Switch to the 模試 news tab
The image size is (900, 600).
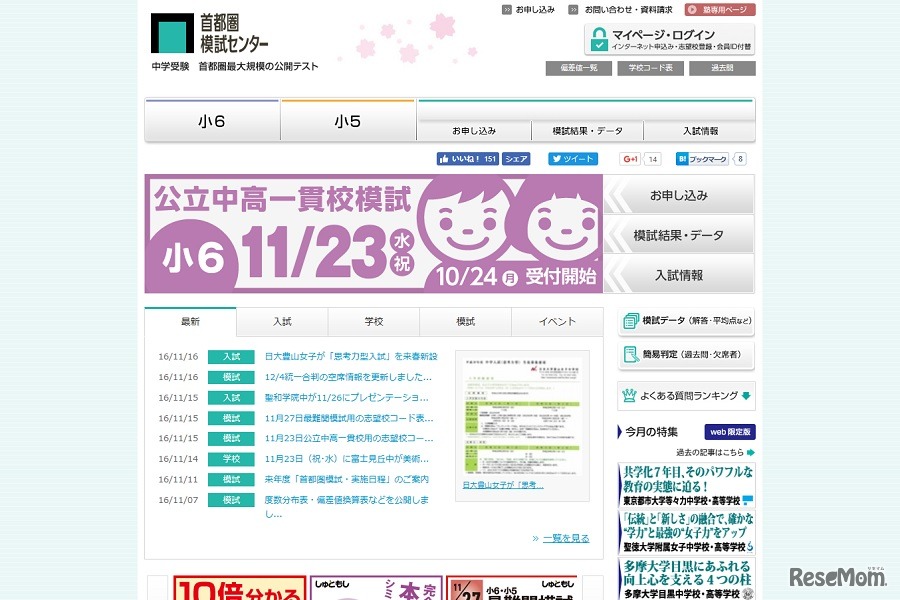(x=465, y=322)
